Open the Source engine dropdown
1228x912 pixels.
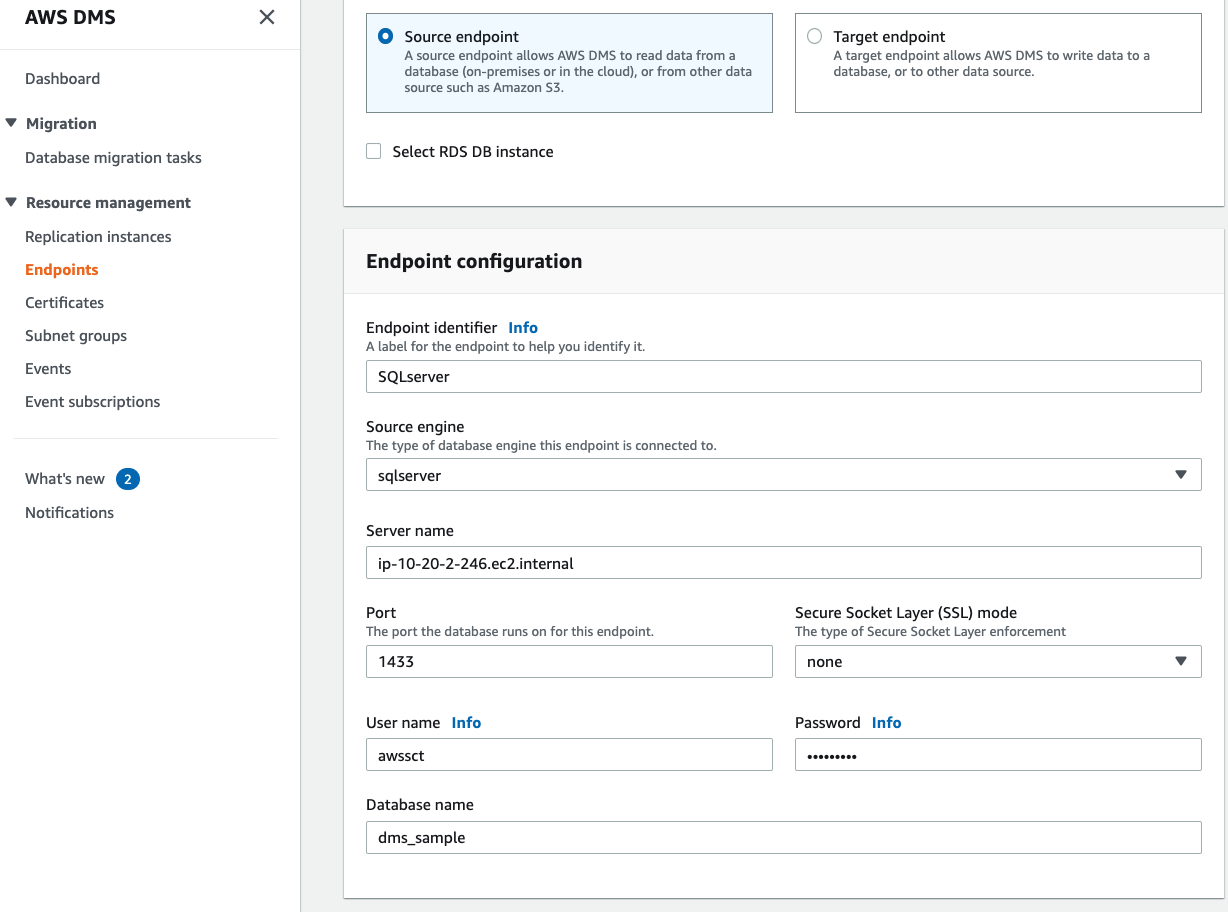[783, 475]
